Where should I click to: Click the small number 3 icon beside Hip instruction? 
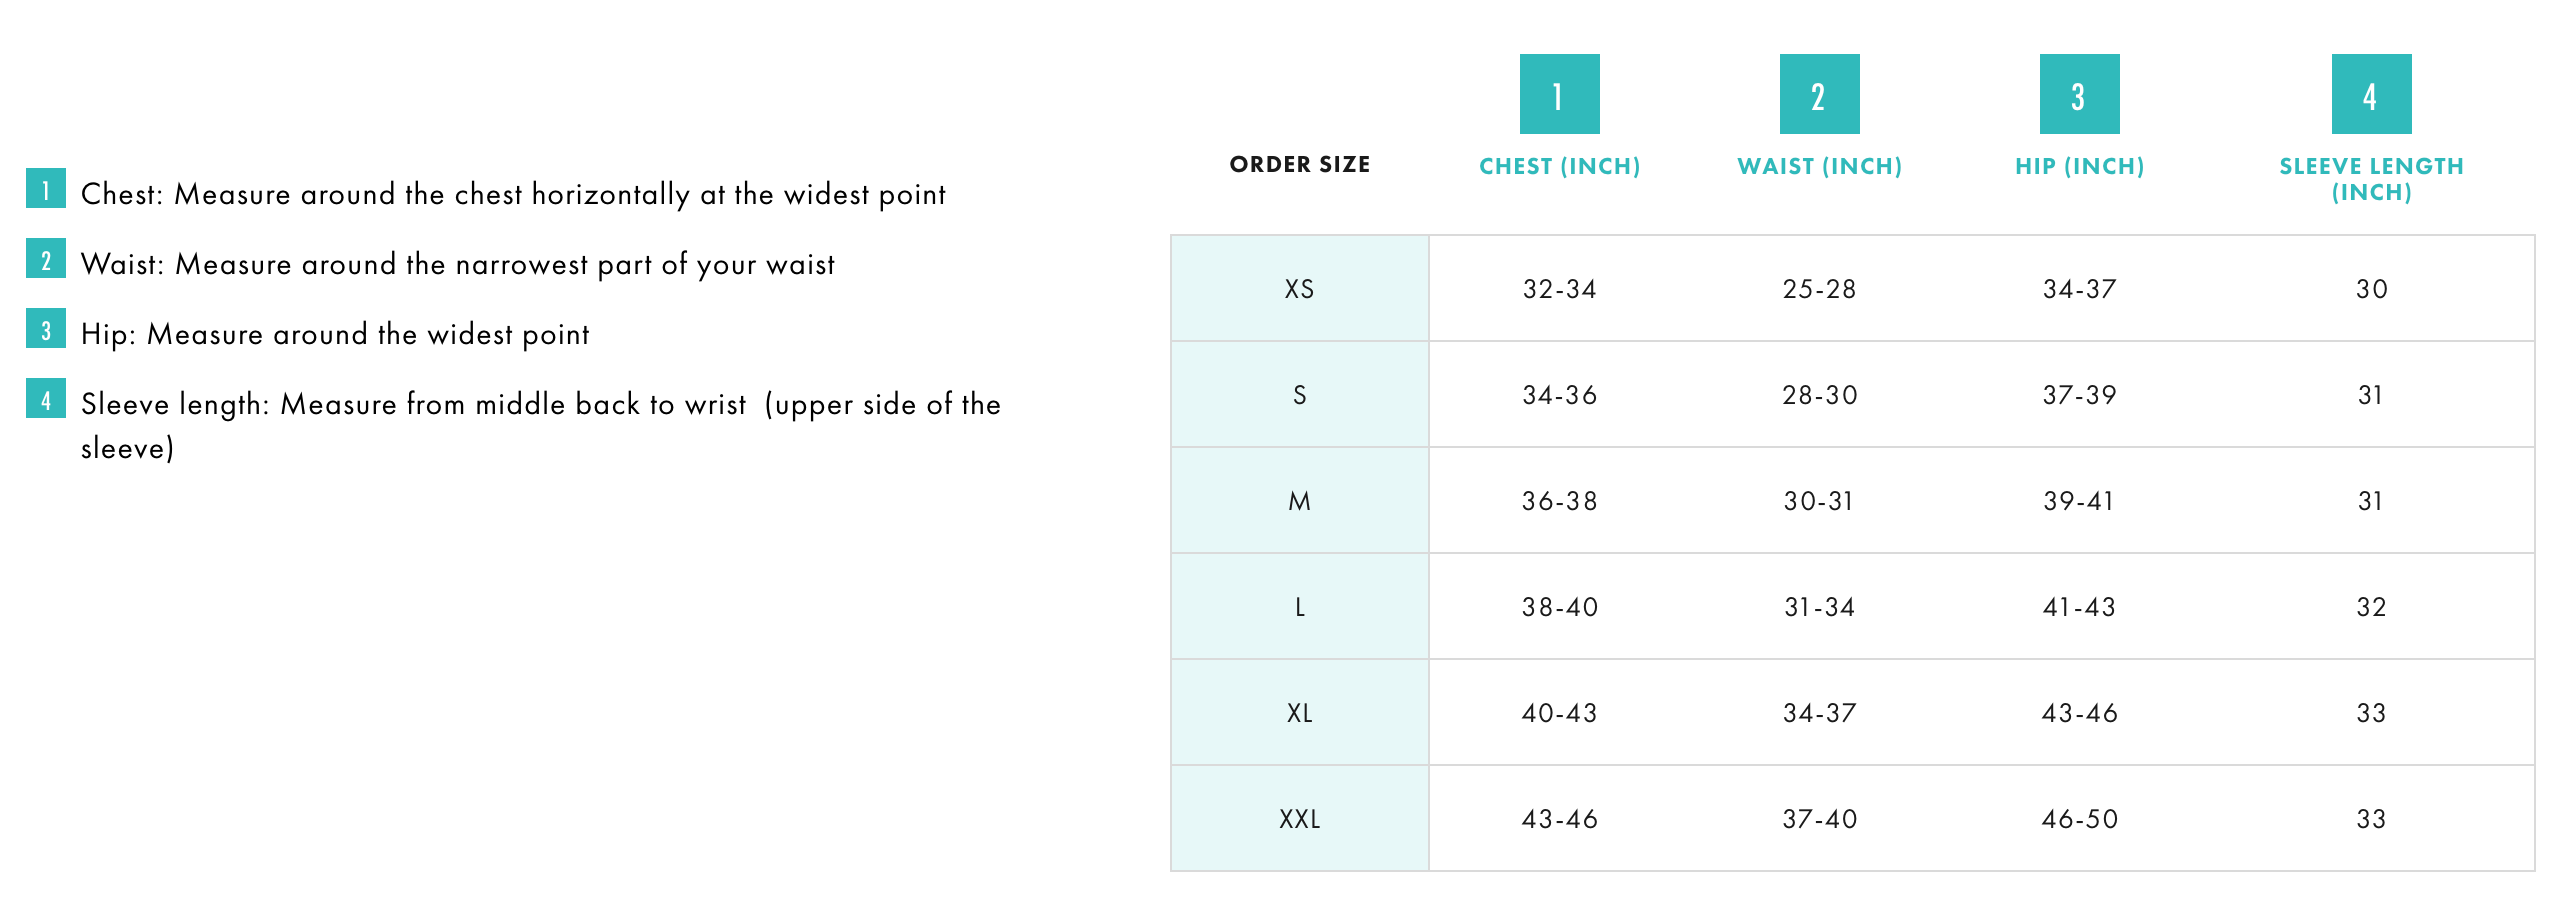pyautogui.click(x=46, y=328)
